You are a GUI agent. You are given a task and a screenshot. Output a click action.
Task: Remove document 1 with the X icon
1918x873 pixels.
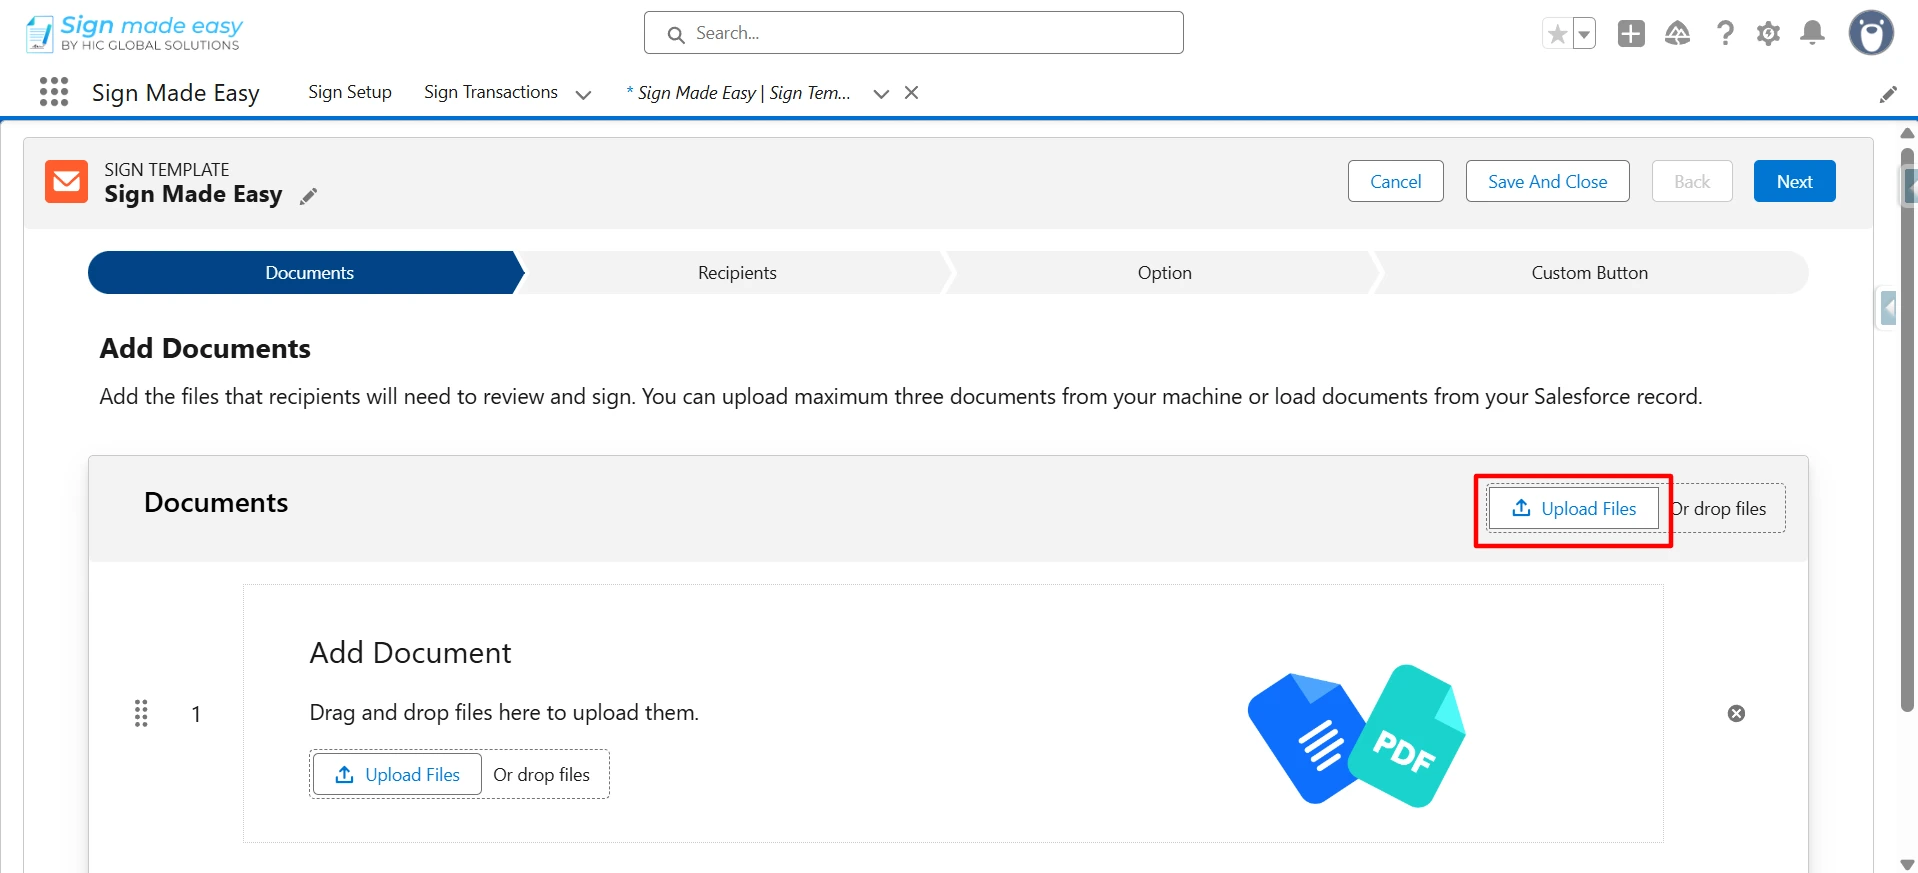click(1736, 713)
